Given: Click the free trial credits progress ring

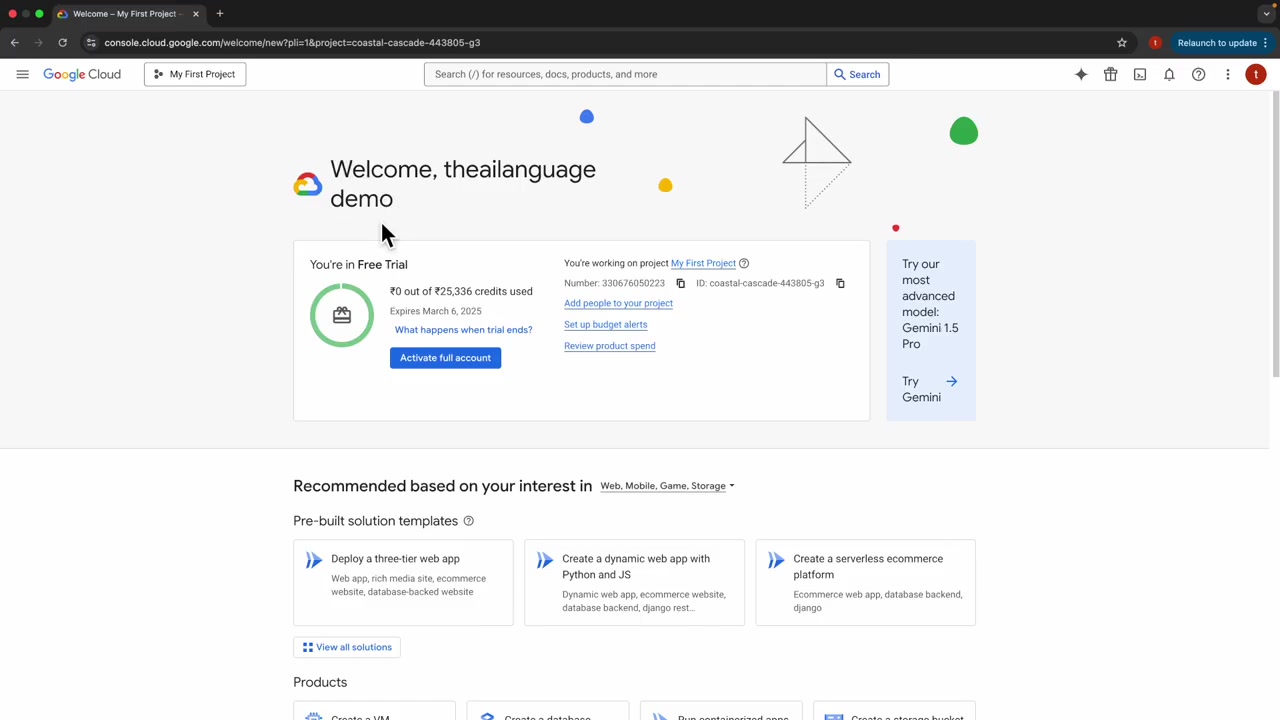Looking at the screenshot, I should [342, 315].
